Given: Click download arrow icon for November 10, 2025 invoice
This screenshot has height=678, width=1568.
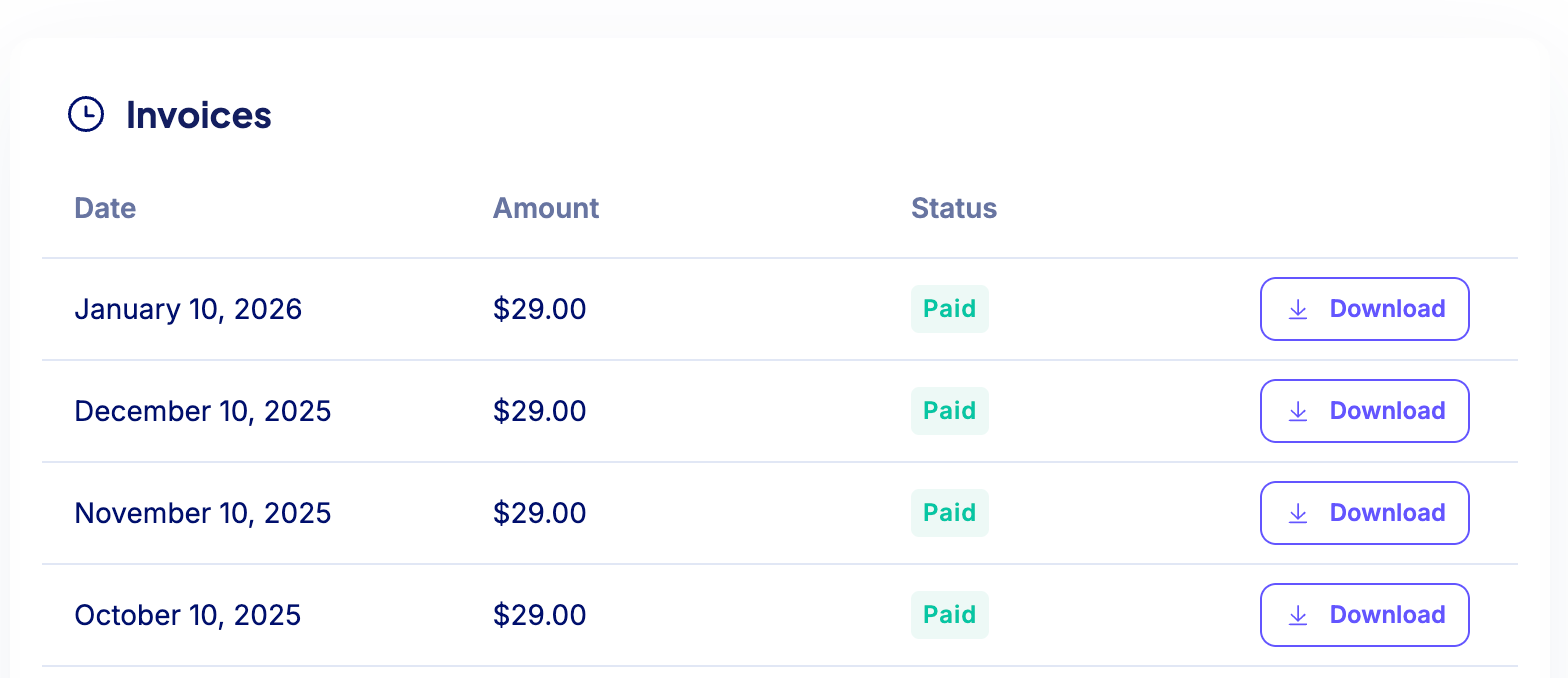Looking at the screenshot, I should (x=1298, y=513).
